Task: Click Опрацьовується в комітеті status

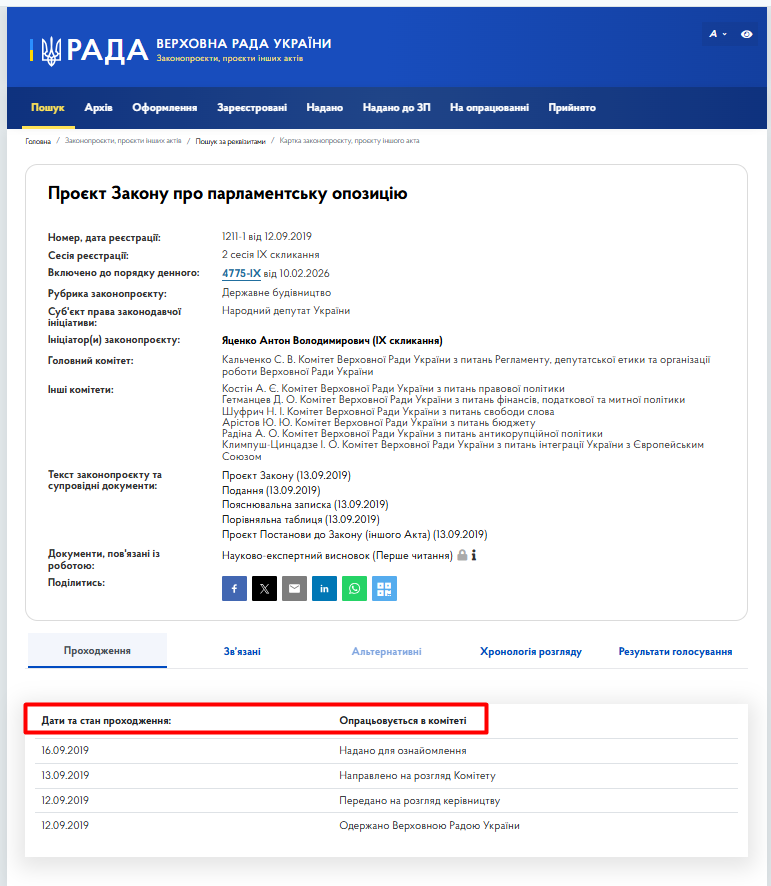Action: [x=402, y=720]
